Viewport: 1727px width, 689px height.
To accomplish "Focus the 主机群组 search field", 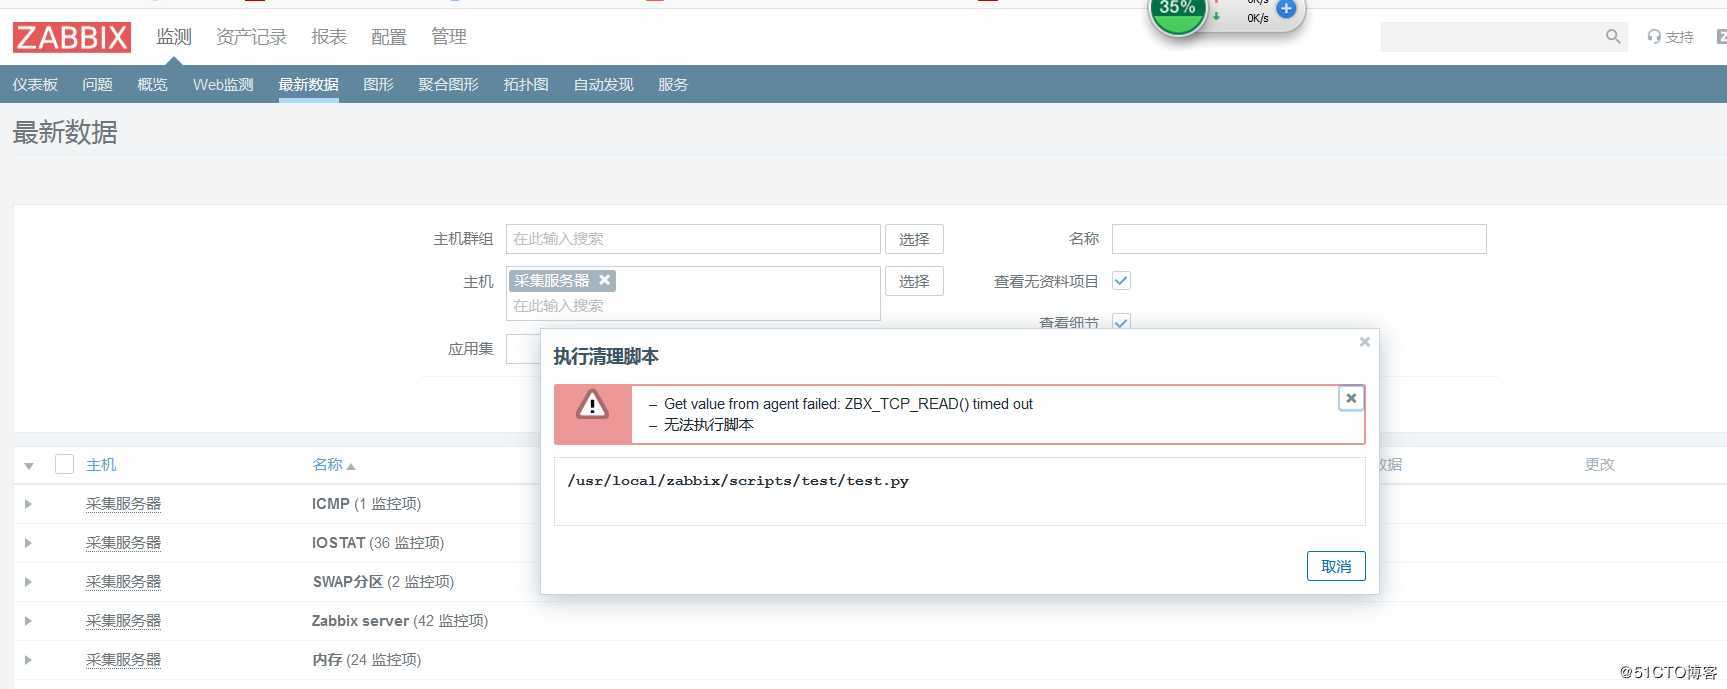I will pos(693,239).
